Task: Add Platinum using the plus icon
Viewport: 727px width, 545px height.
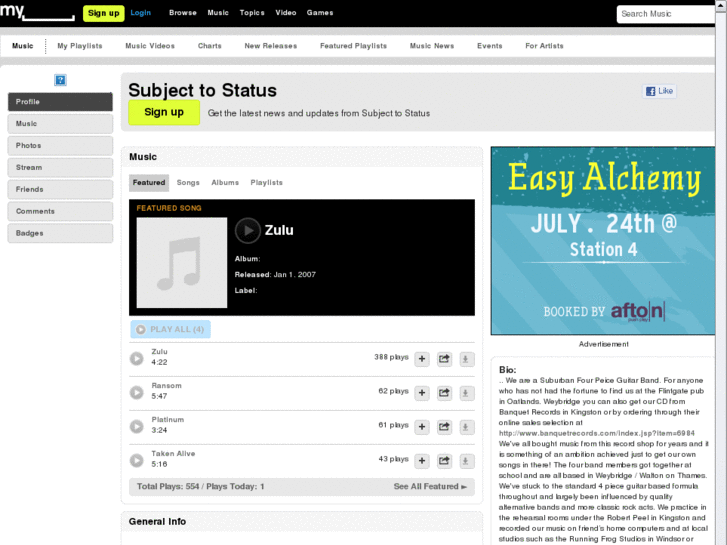Action: point(422,427)
